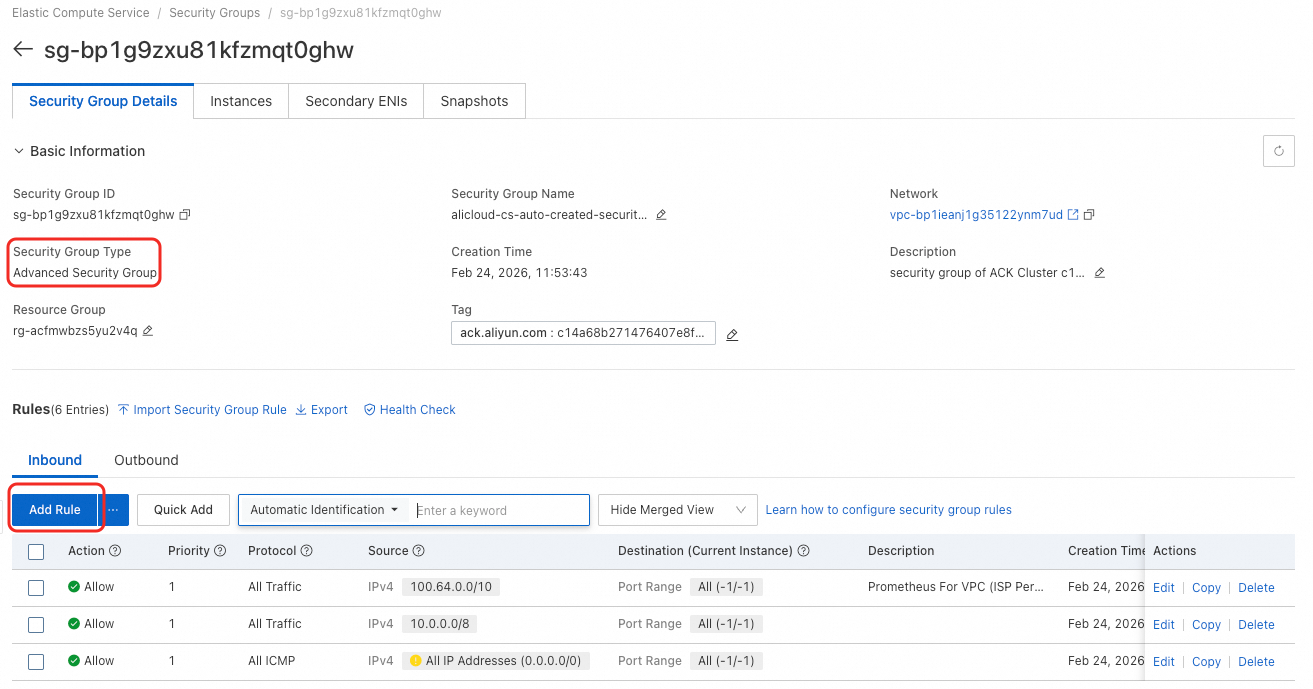The width and height of the screenshot is (1313, 689).
Task: Tick the checkbox for the 100.64.0.0/10 rule
Action: coord(36,588)
